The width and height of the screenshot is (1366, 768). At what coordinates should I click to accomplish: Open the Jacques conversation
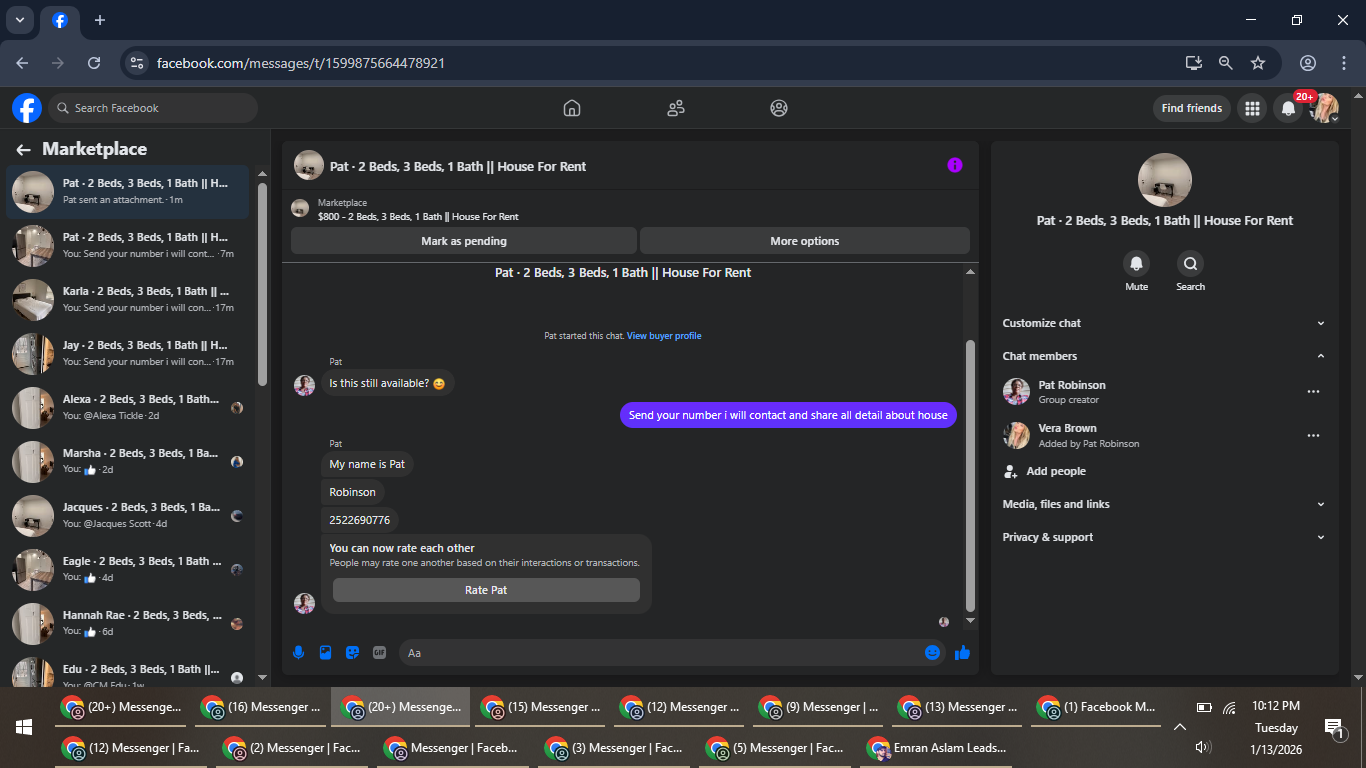[x=128, y=515]
